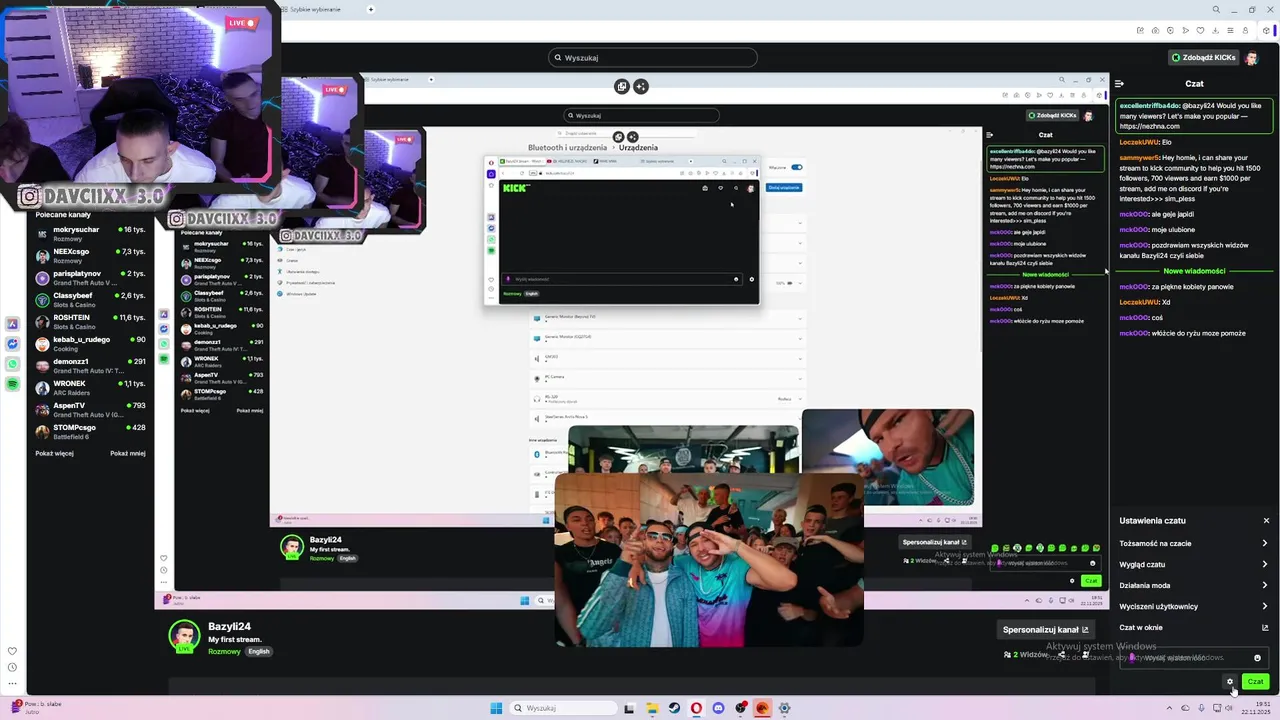Open Spotify from the Opera sidebar

click(x=12, y=384)
